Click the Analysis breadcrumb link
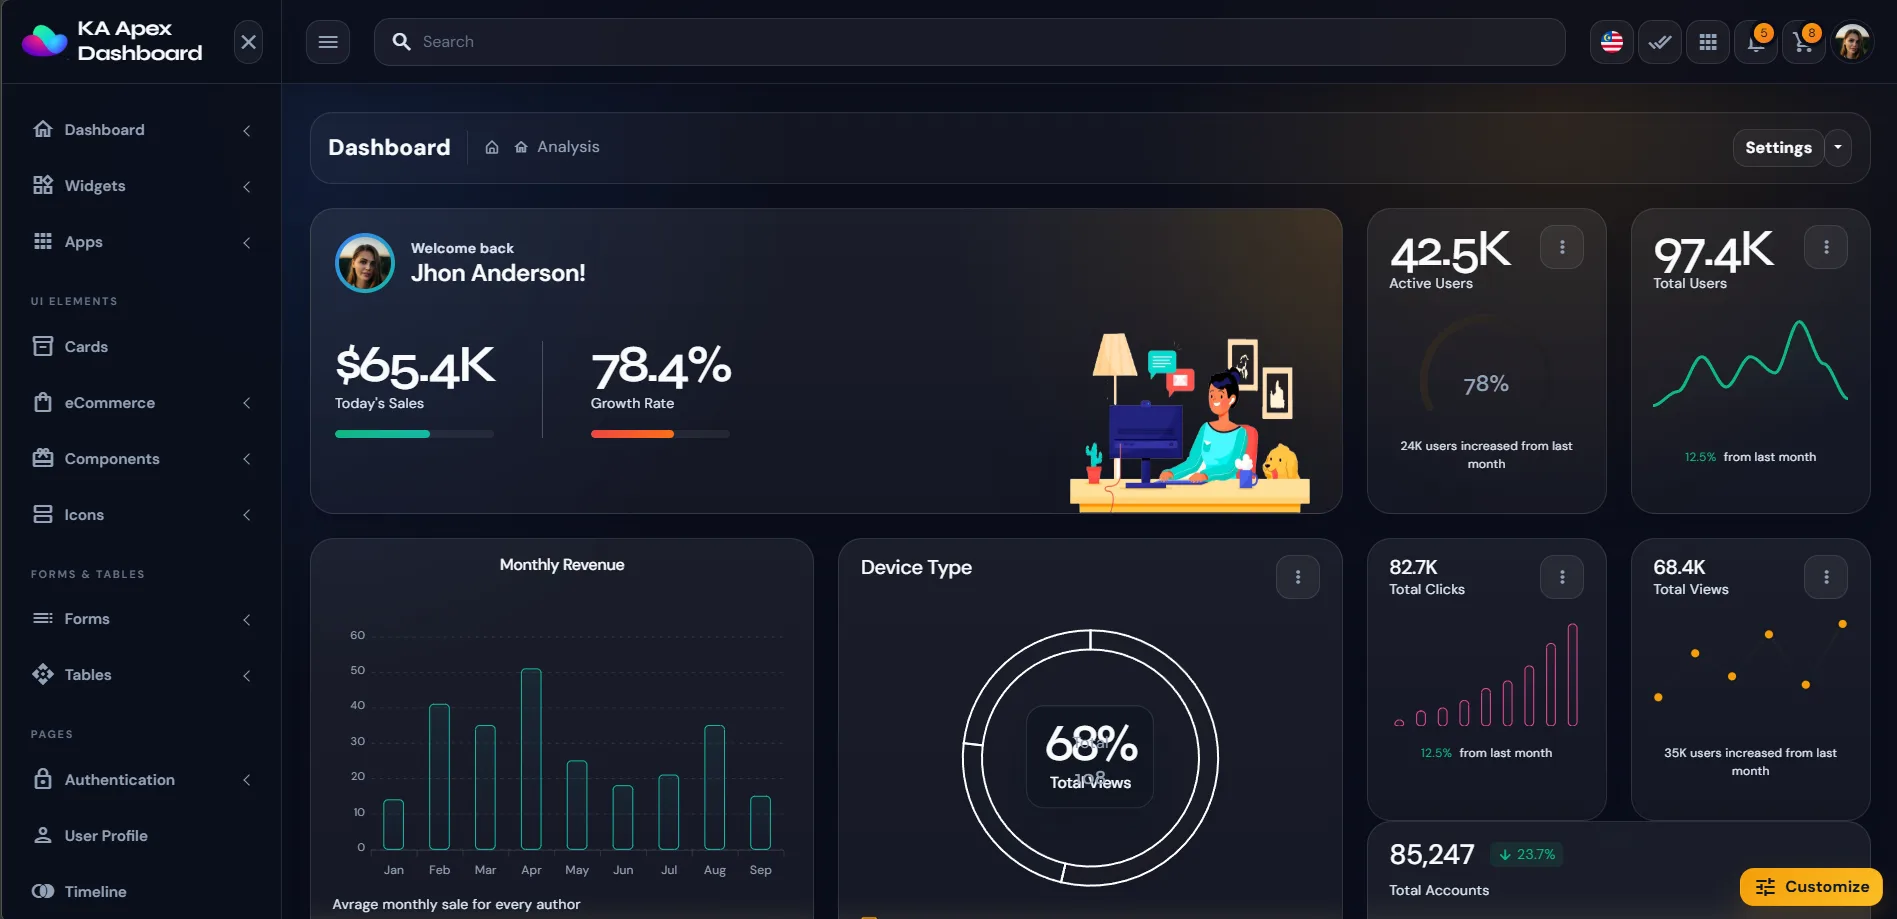The image size is (1897, 919). tap(568, 146)
